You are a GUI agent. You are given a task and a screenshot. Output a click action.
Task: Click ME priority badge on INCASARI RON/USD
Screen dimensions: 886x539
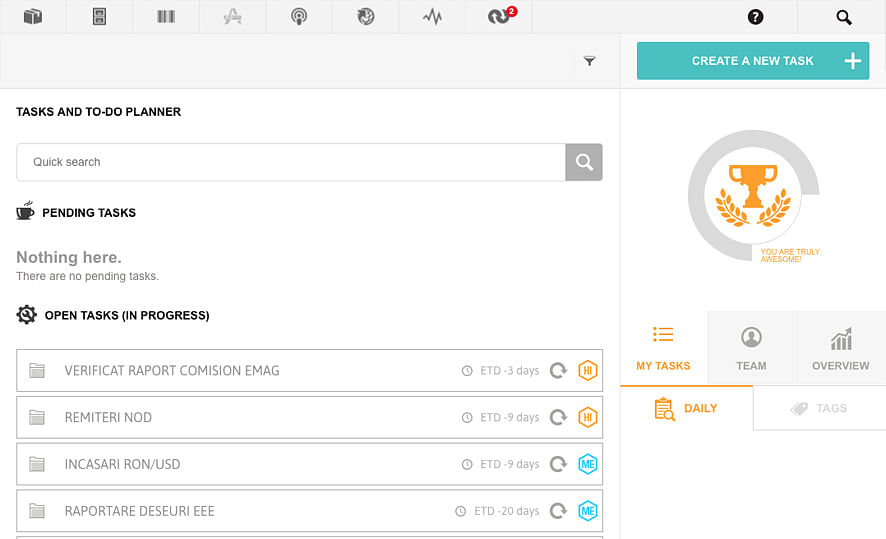tap(588, 464)
